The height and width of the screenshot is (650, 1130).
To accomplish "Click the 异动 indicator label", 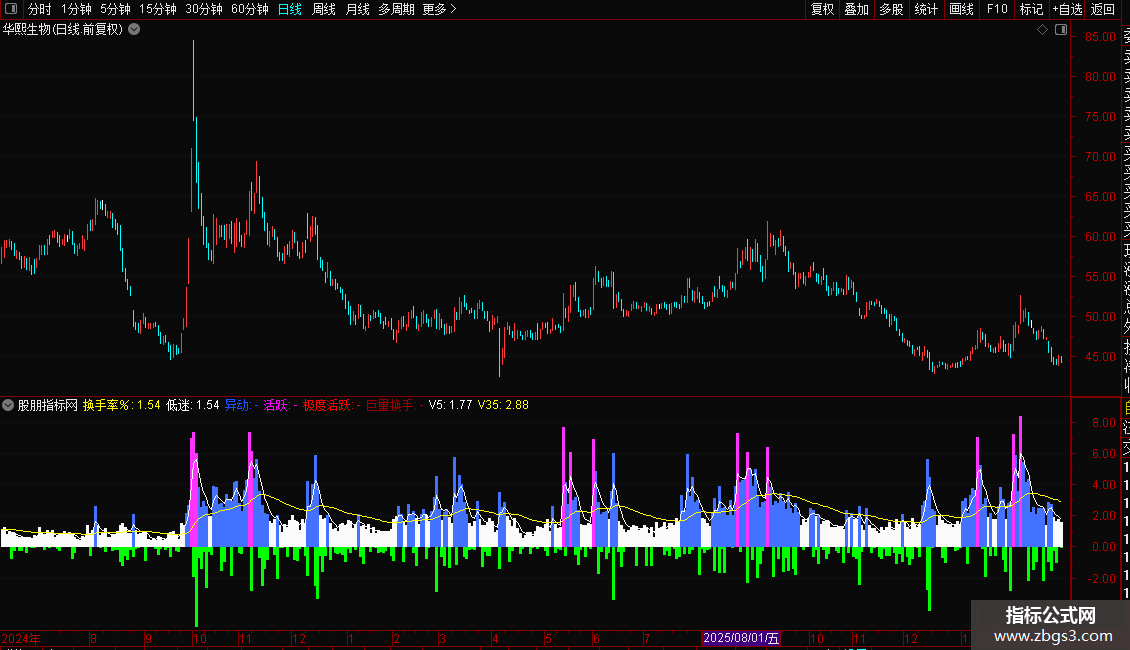I will [241, 405].
